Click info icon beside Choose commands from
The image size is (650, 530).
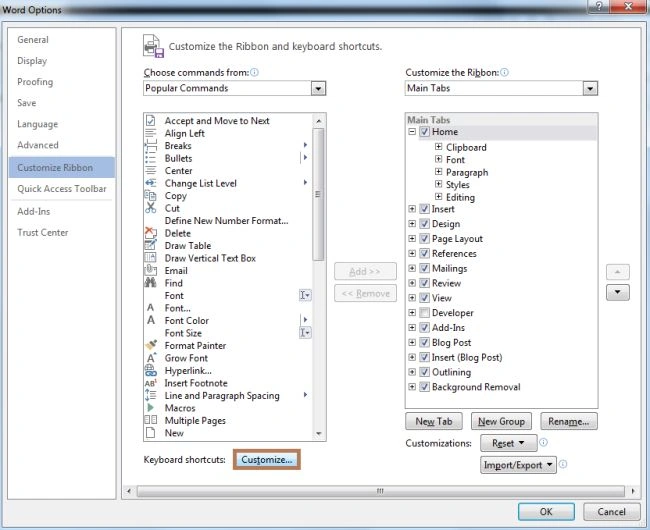click(255, 73)
